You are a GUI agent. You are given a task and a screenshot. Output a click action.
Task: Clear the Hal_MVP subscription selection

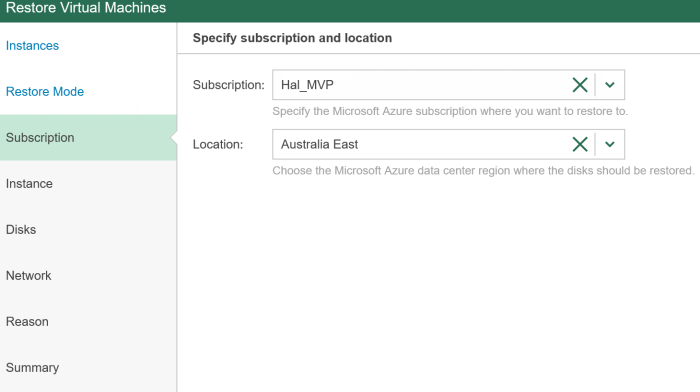click(579, 85)
